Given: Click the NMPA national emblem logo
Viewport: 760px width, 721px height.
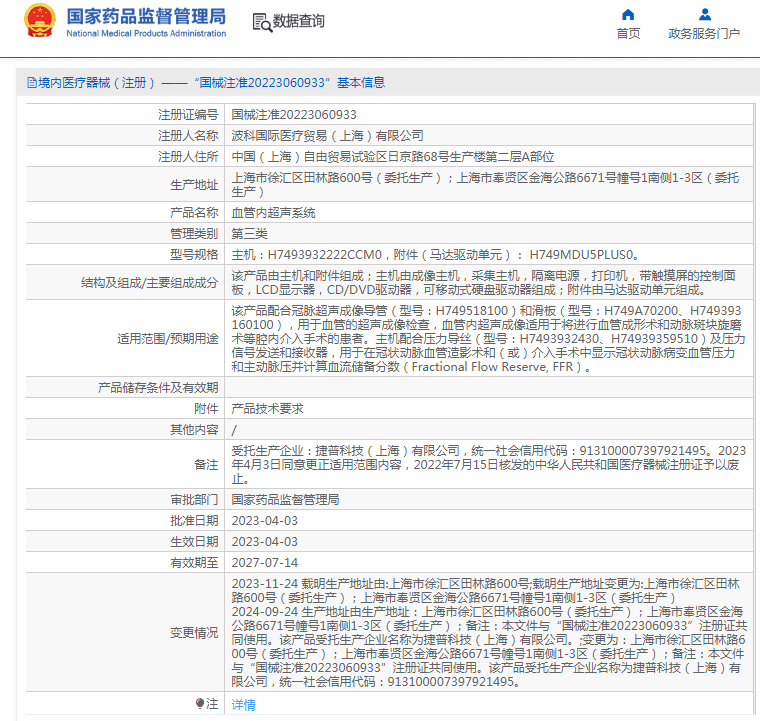Looking at the screenshot, I should (40, 21).
